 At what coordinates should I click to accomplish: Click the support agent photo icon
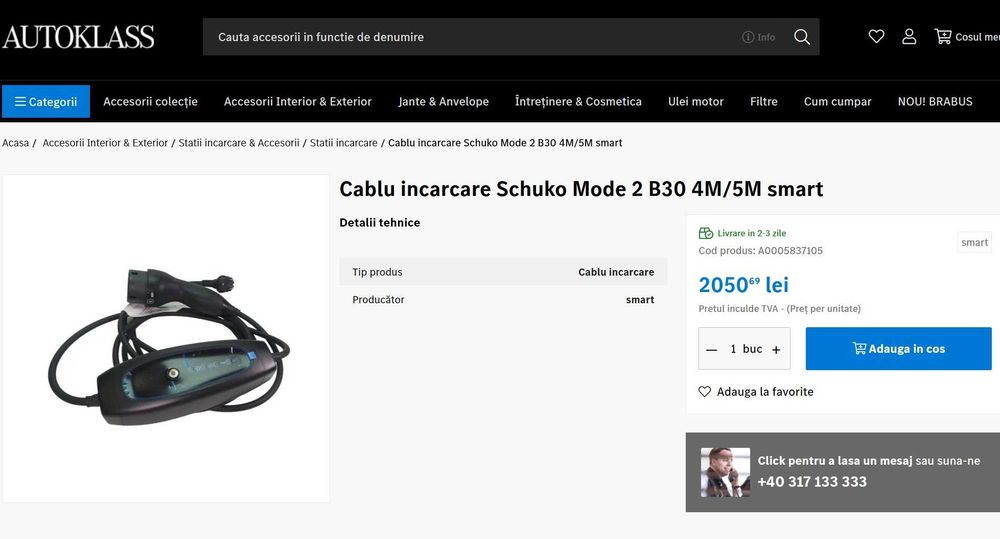point(725,472)
